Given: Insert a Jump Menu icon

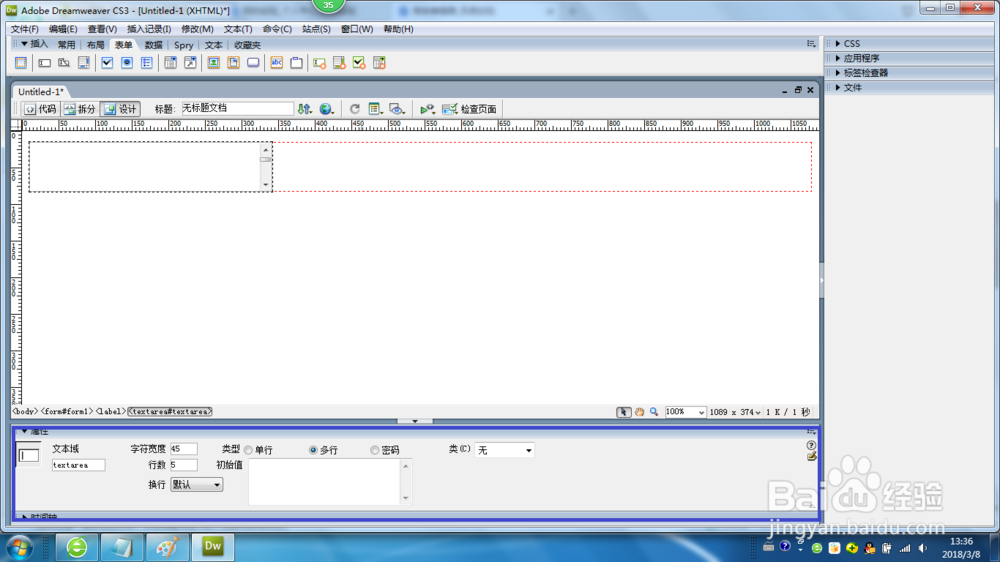Looking at the screenshot, I should 190,63.
